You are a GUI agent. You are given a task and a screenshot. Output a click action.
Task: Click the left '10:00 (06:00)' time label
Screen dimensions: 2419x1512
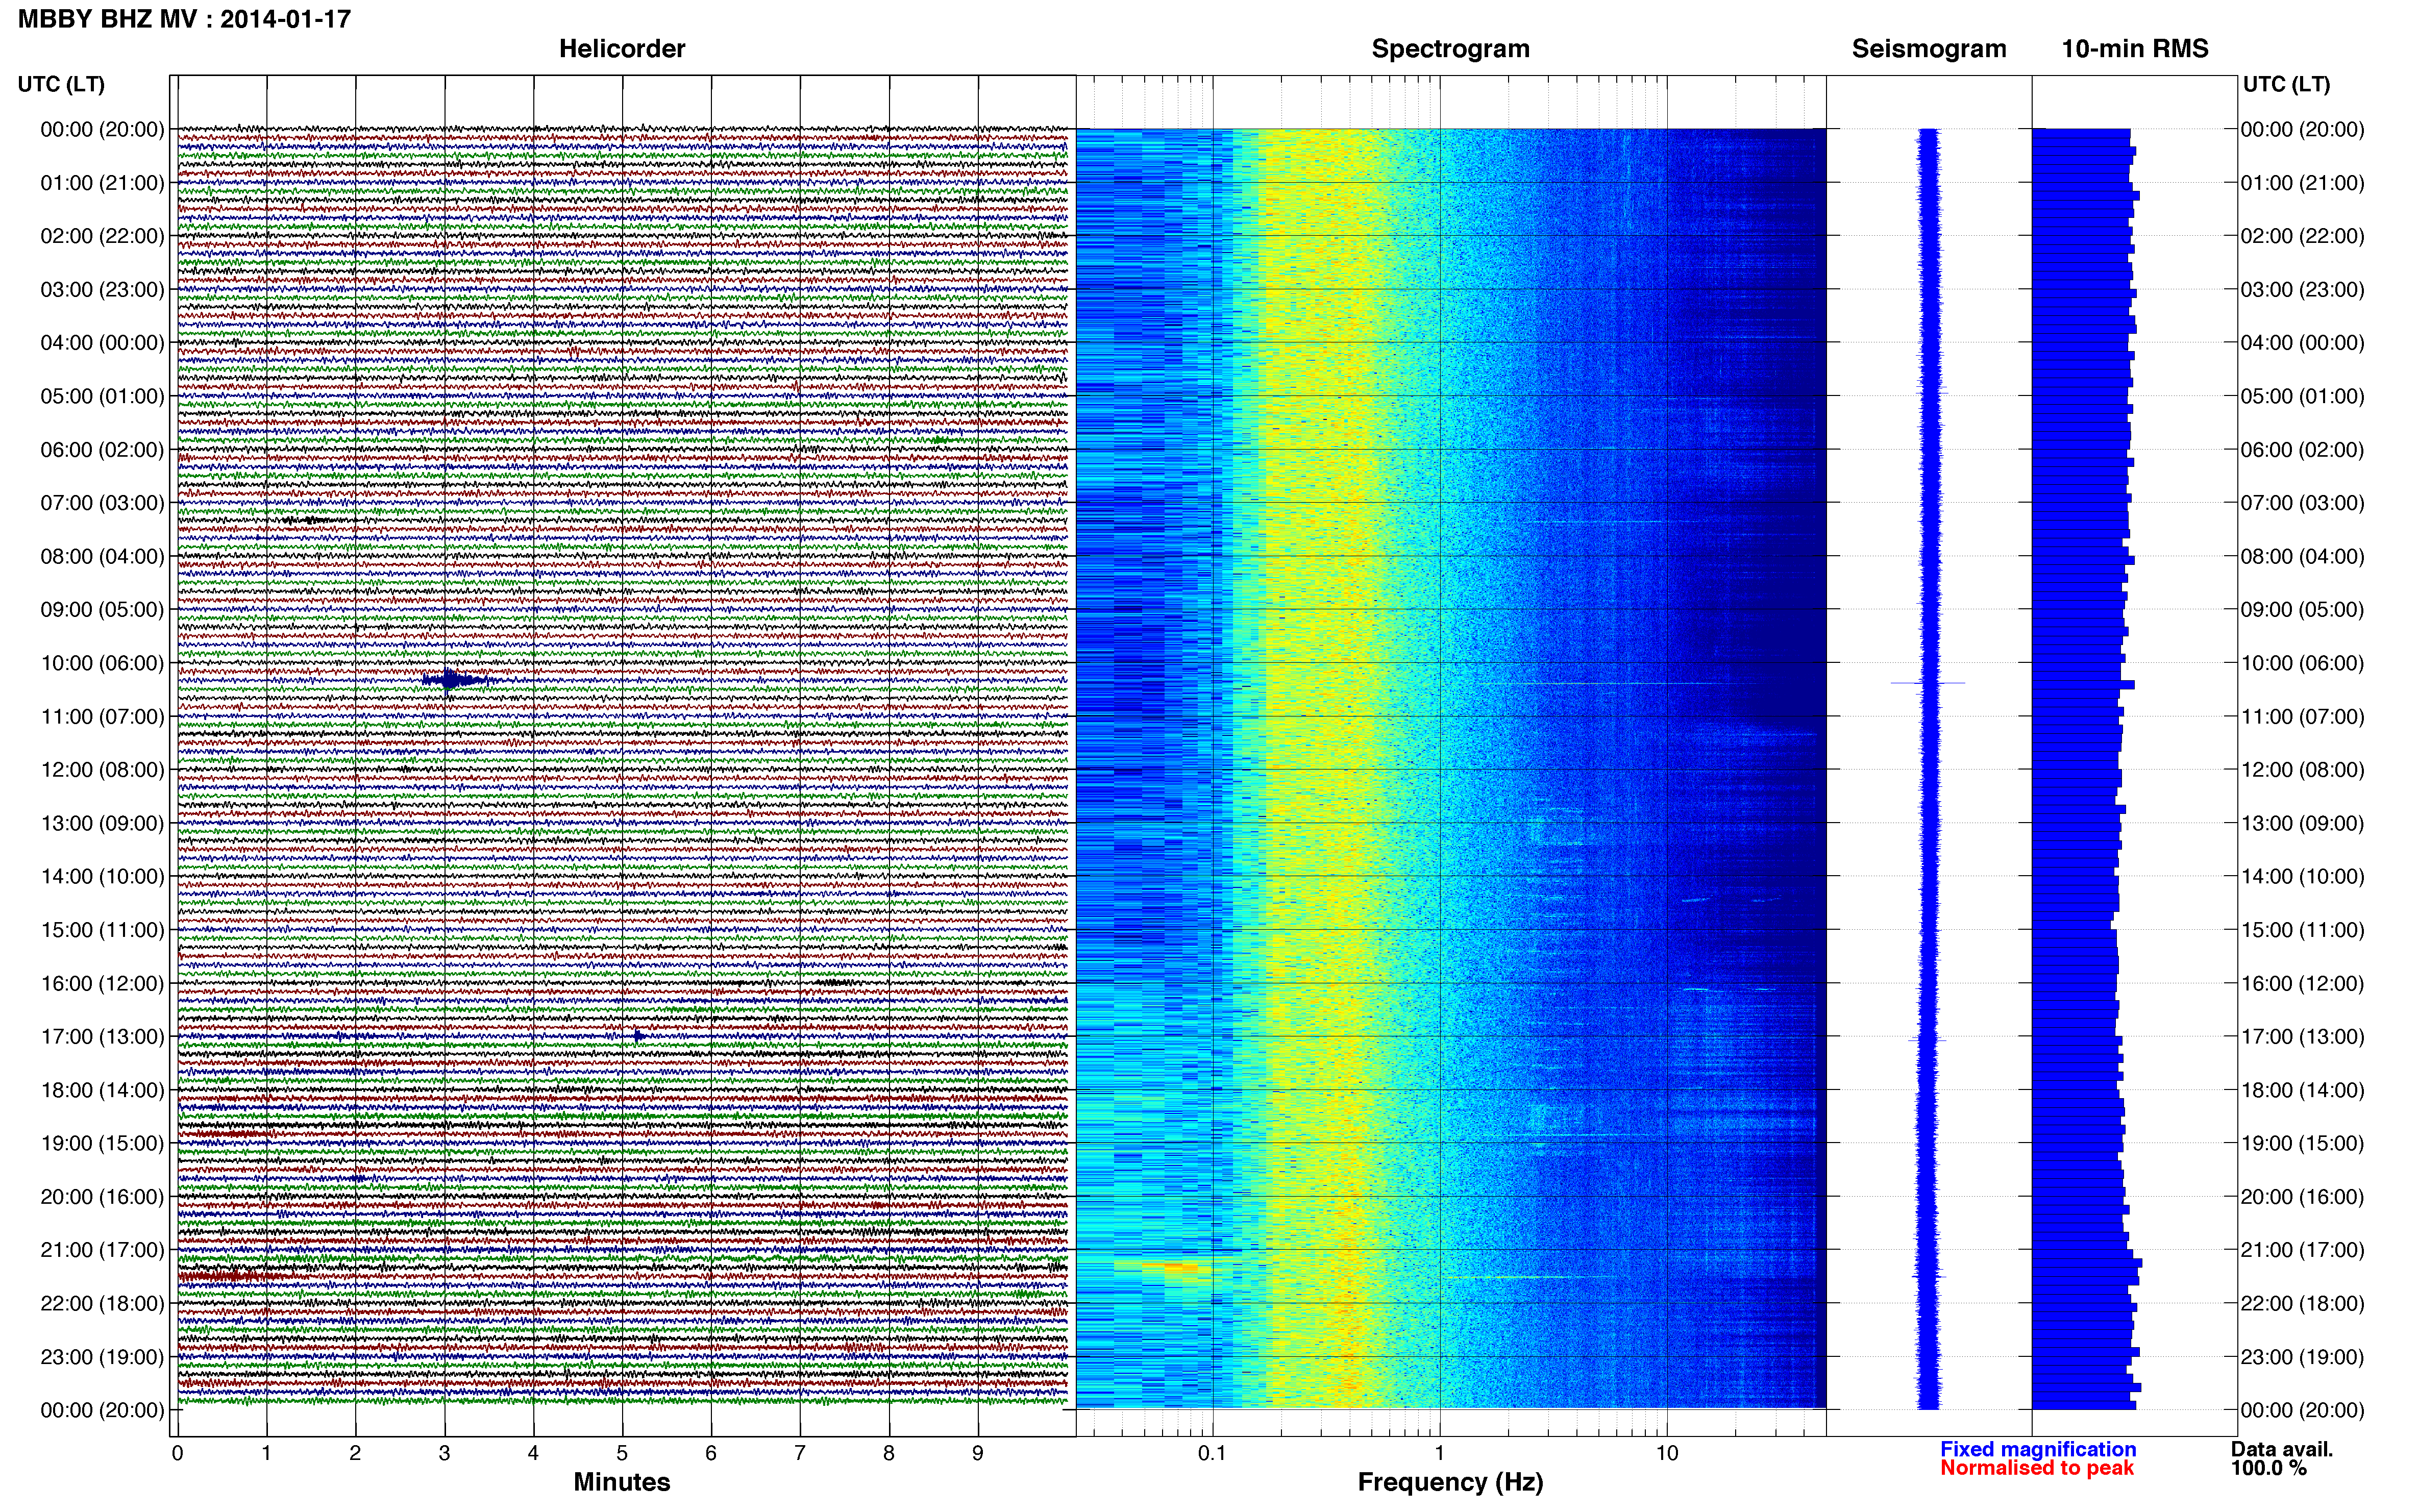click(102, 663)
